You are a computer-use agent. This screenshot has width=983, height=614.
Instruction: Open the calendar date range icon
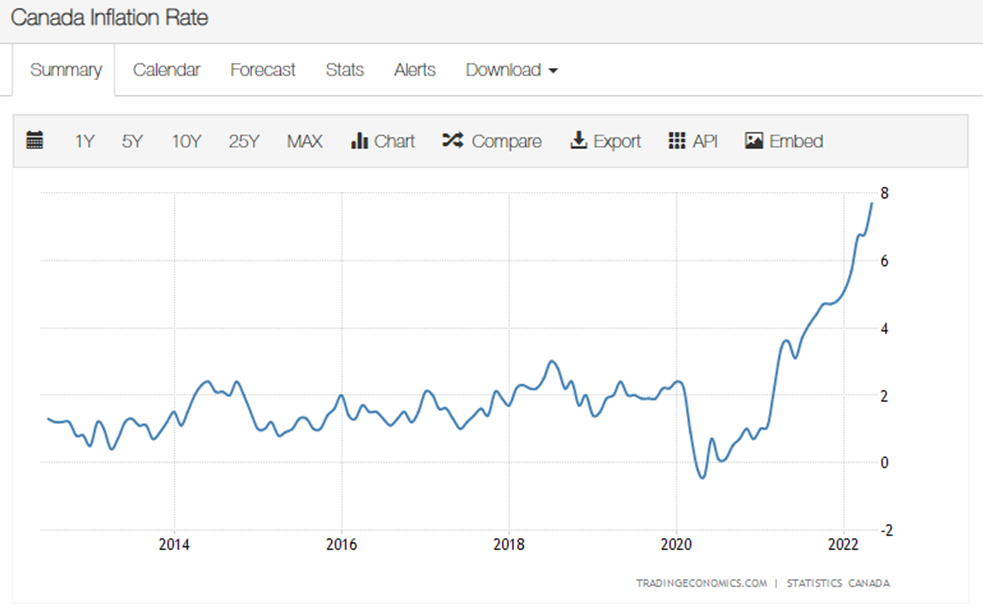click(x=34, y=140)
